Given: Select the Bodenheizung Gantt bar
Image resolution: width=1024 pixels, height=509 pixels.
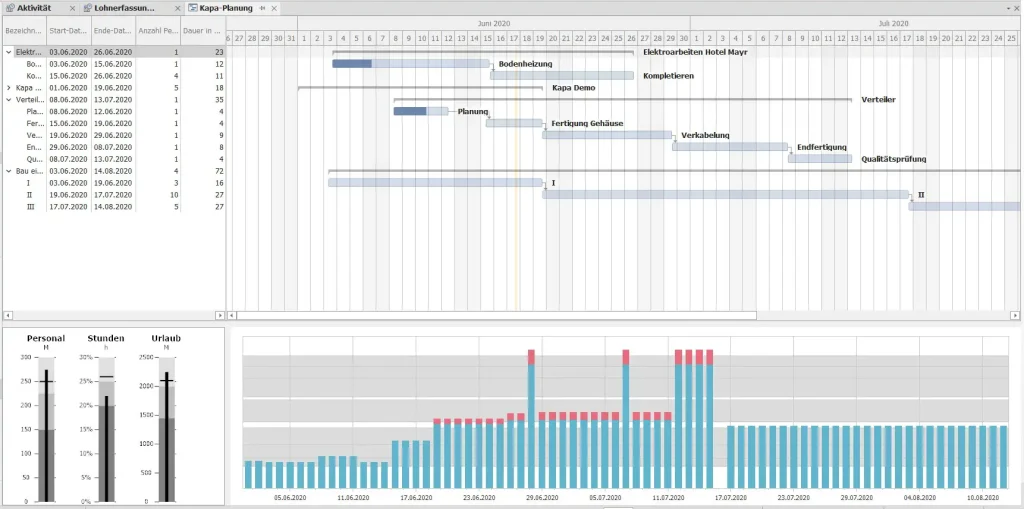Looking at the screenshot, I should (411, 64).
